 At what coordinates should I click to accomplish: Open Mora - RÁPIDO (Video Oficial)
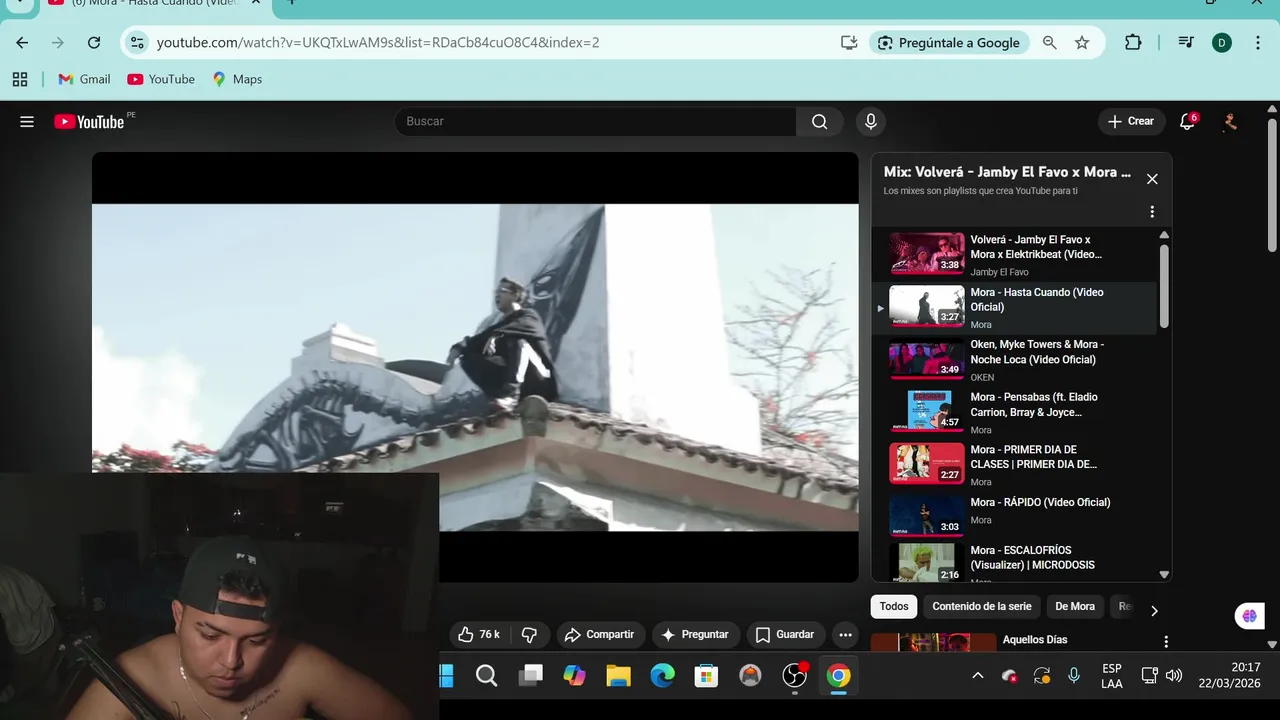coord(1014,516)
